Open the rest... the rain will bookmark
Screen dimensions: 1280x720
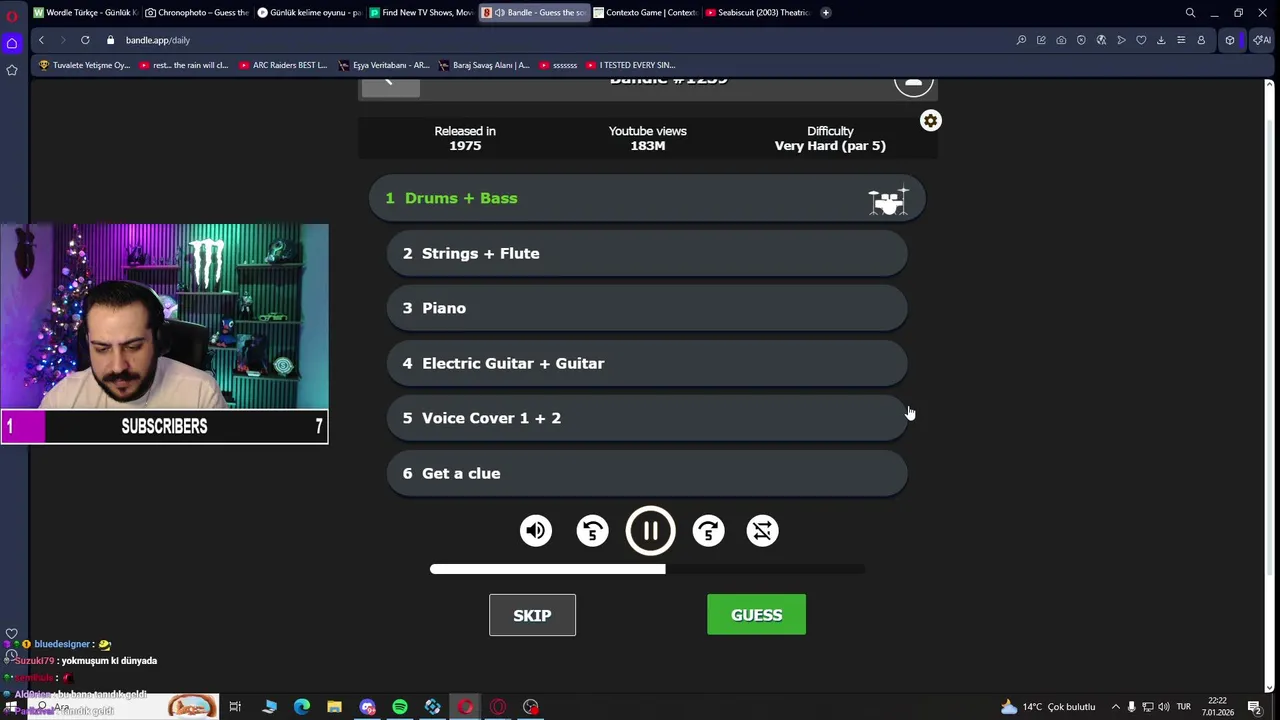coord(184,65)
